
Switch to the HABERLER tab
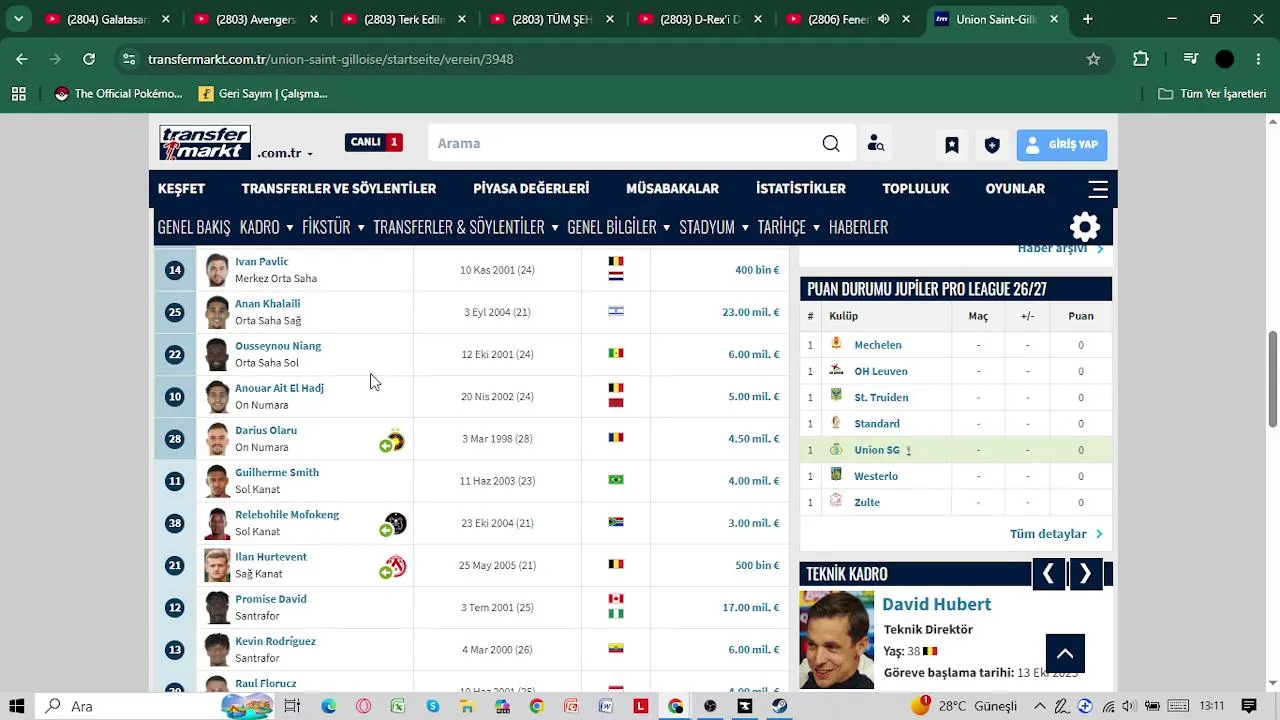point(858,227)
